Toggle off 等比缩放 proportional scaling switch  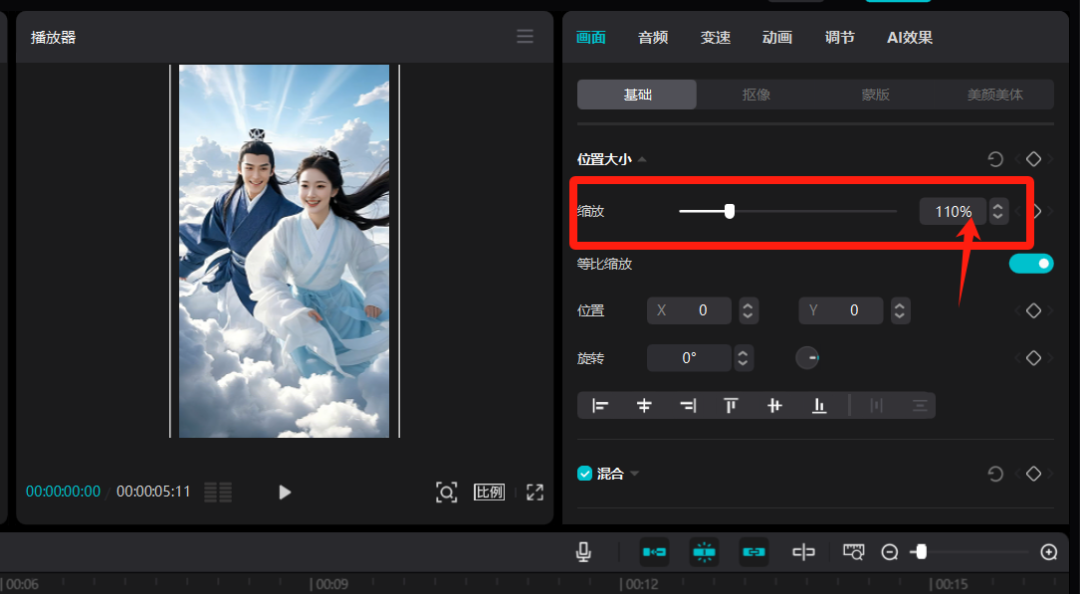[x=1031, y=263]
